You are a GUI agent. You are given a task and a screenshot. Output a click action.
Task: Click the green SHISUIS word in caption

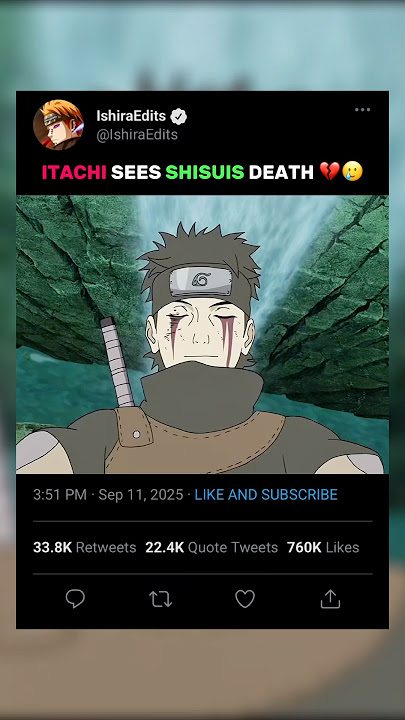[204, 172]
